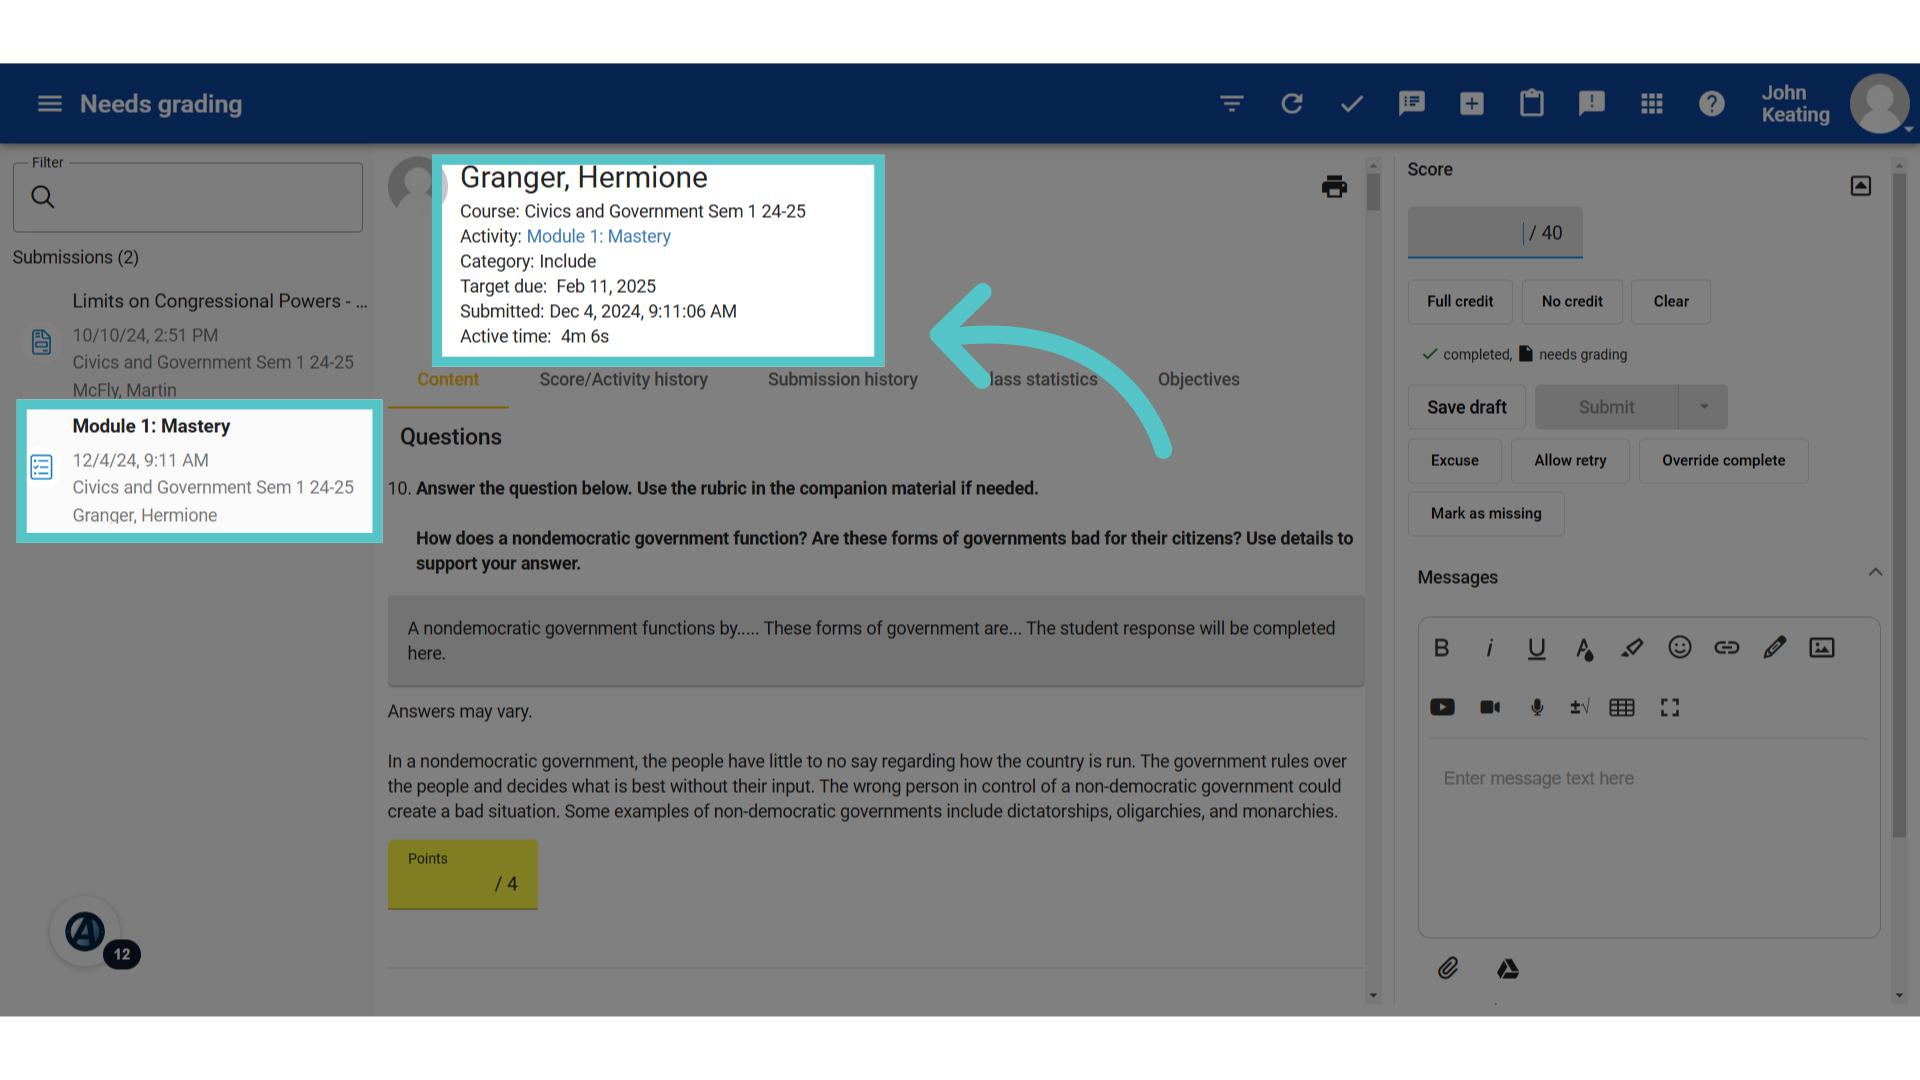Open John Keating user avatar menu

coord(1880,103)
